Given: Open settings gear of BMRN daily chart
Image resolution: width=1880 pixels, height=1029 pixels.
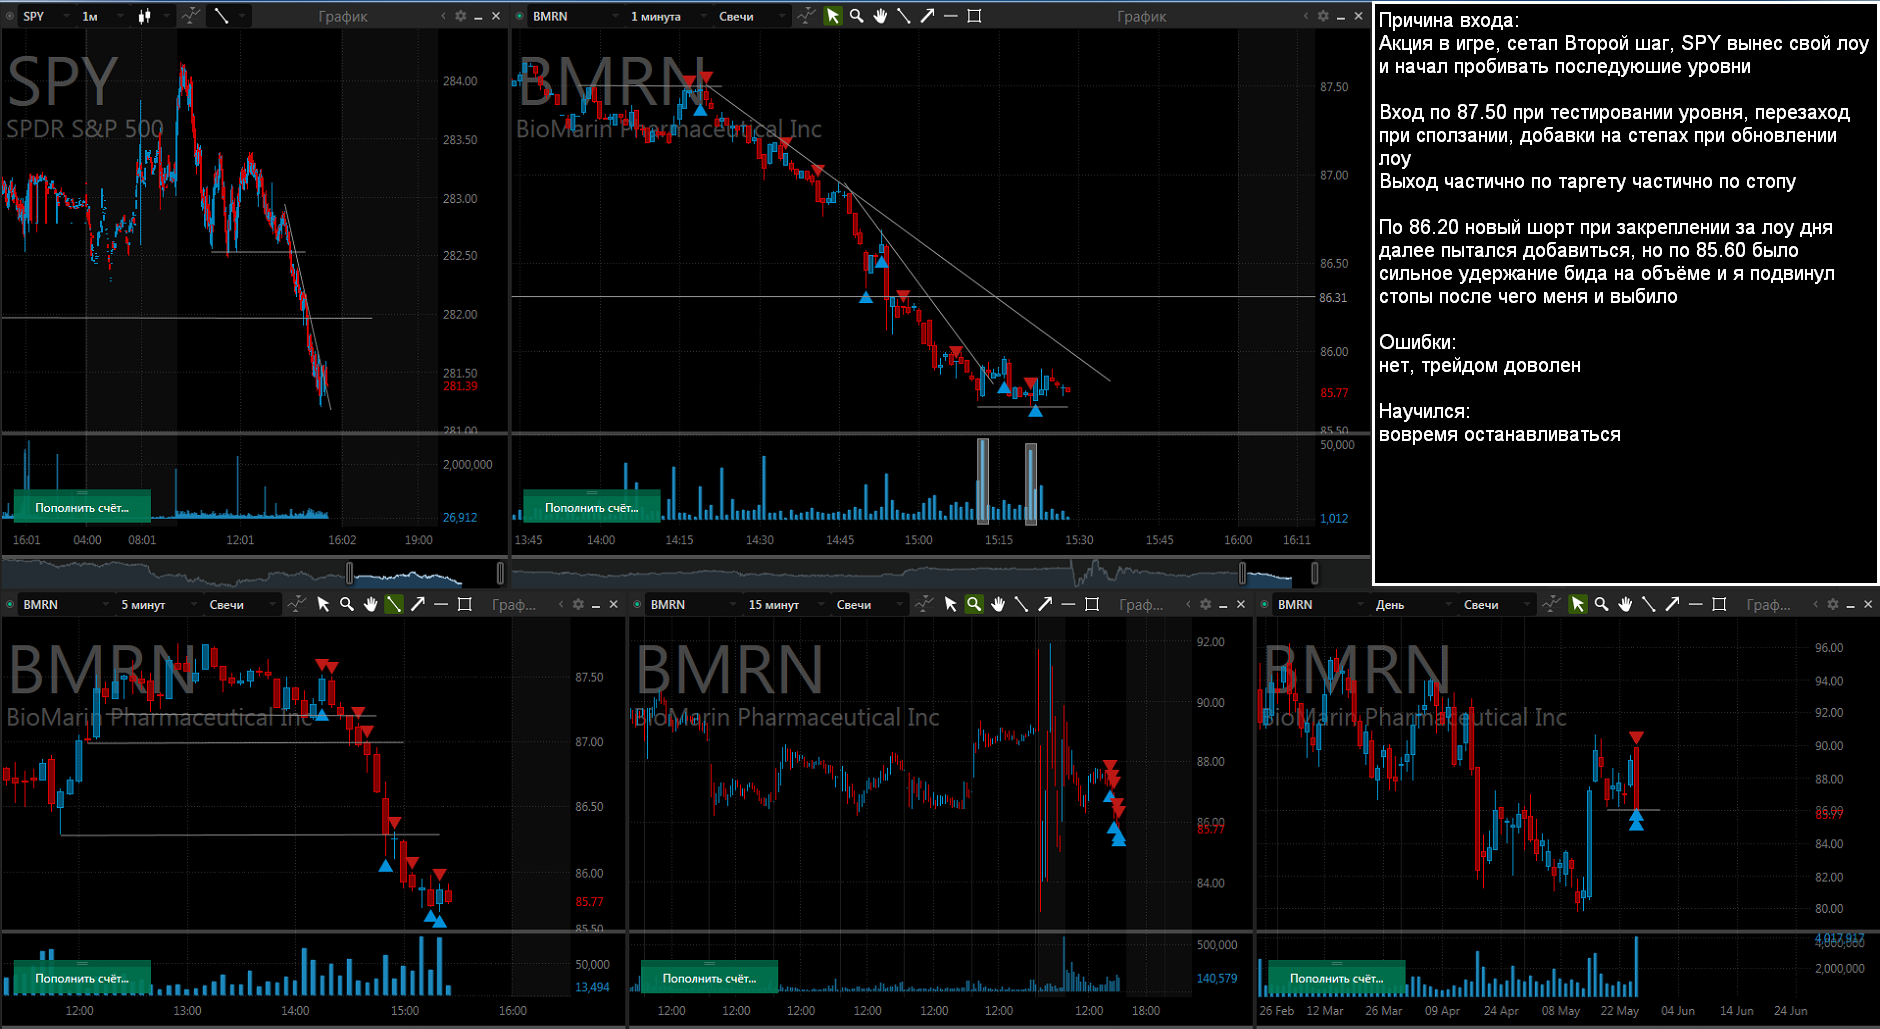Looking at the screenshot, I should point(1832,604).
